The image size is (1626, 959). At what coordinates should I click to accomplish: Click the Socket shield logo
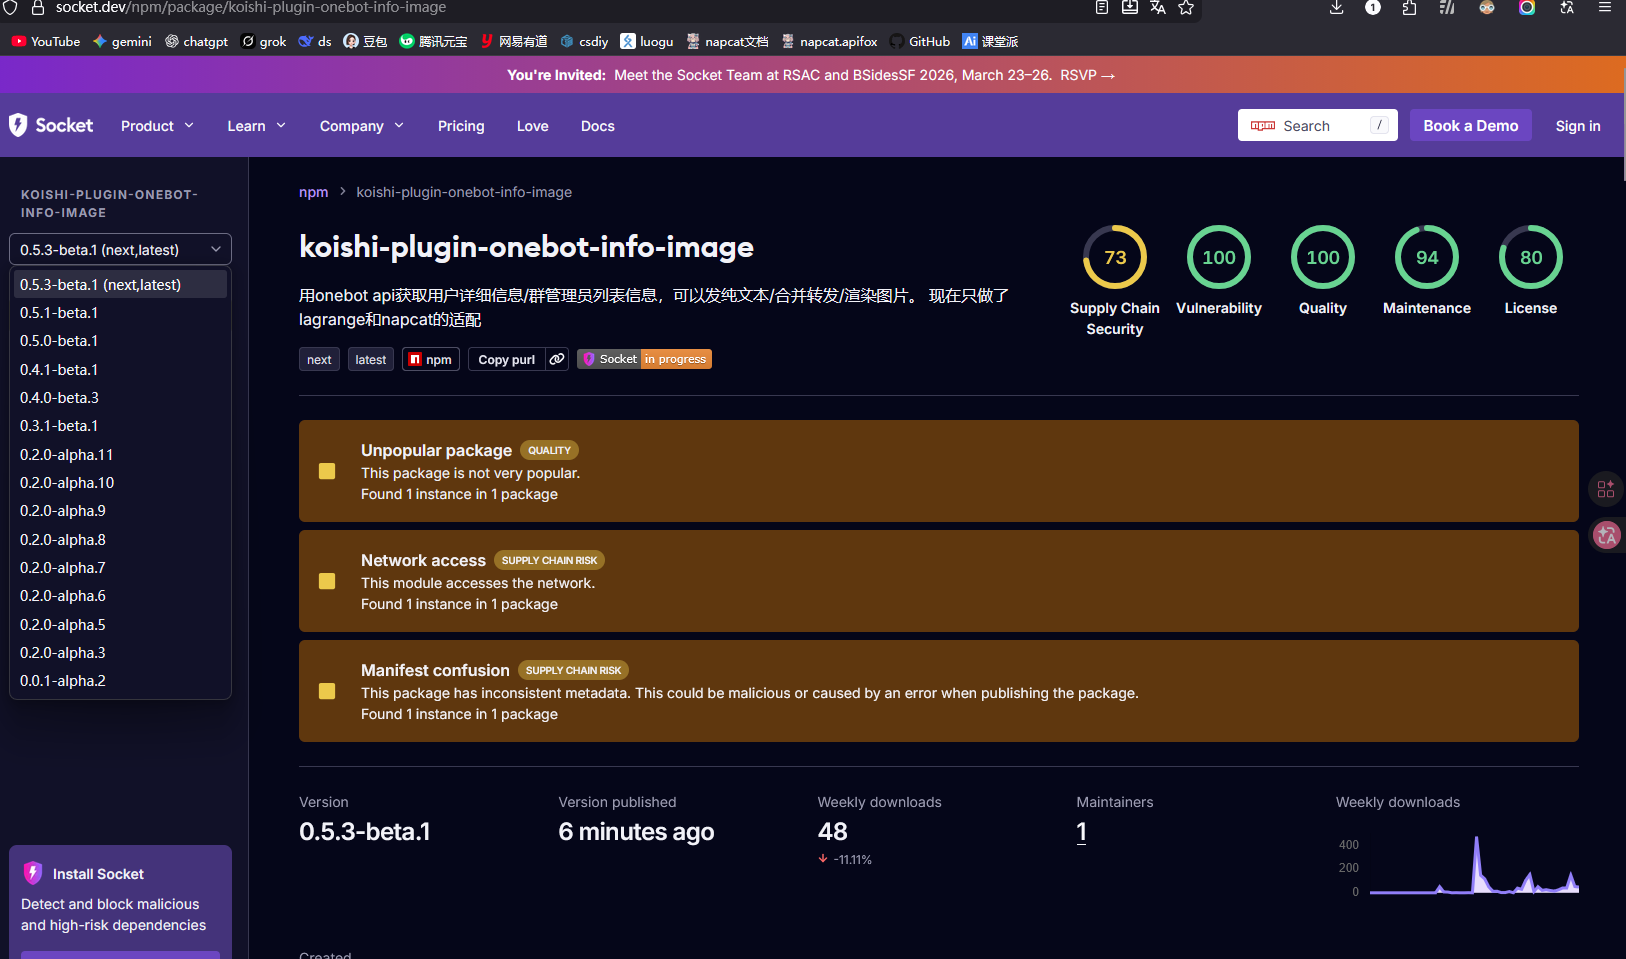click(18, 125)
